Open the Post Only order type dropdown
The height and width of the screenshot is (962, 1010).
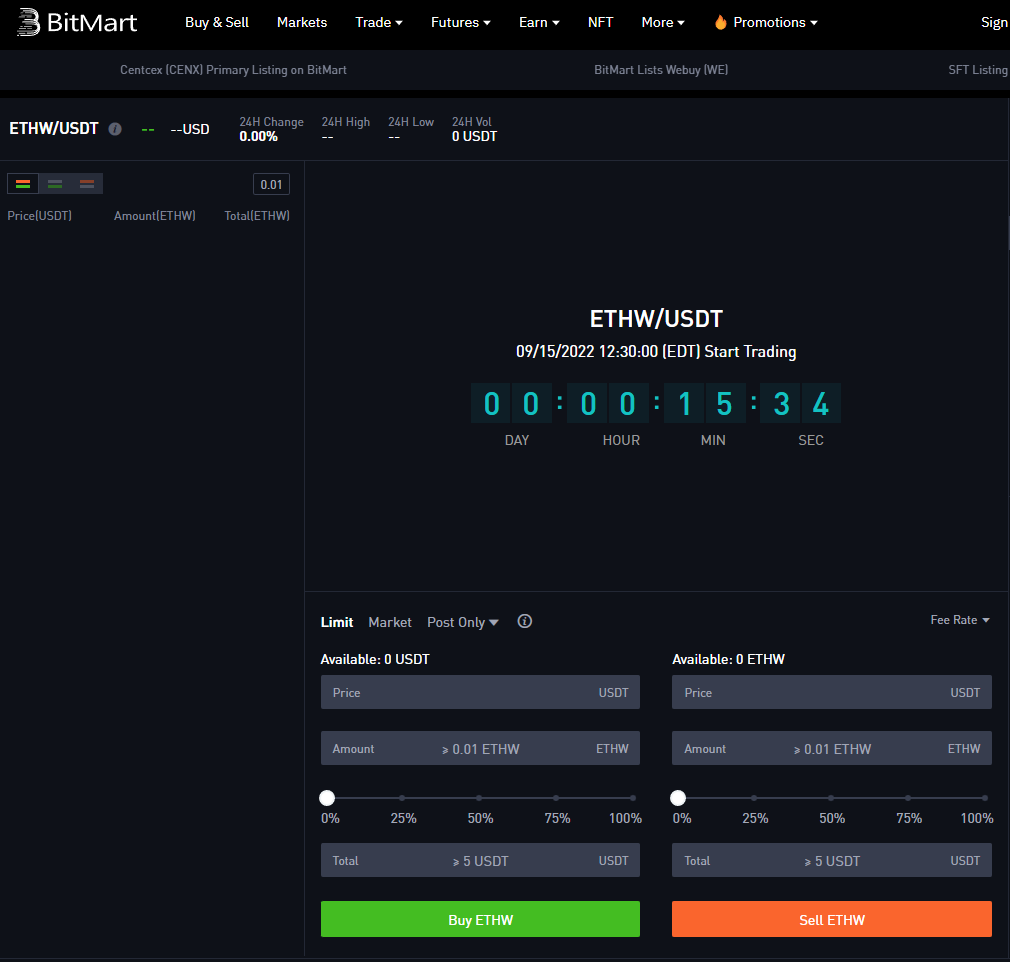(462, 622)
